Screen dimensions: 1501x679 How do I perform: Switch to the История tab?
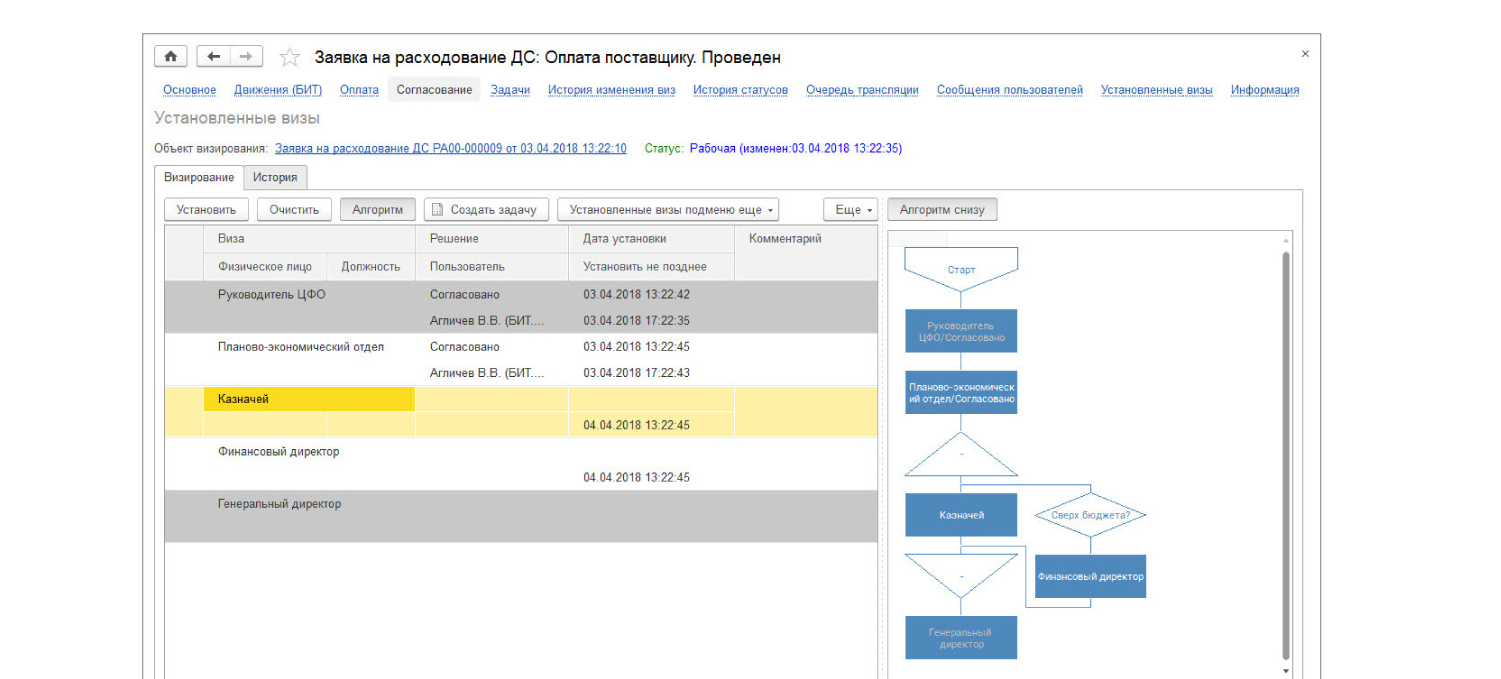[x=275, y=177]
